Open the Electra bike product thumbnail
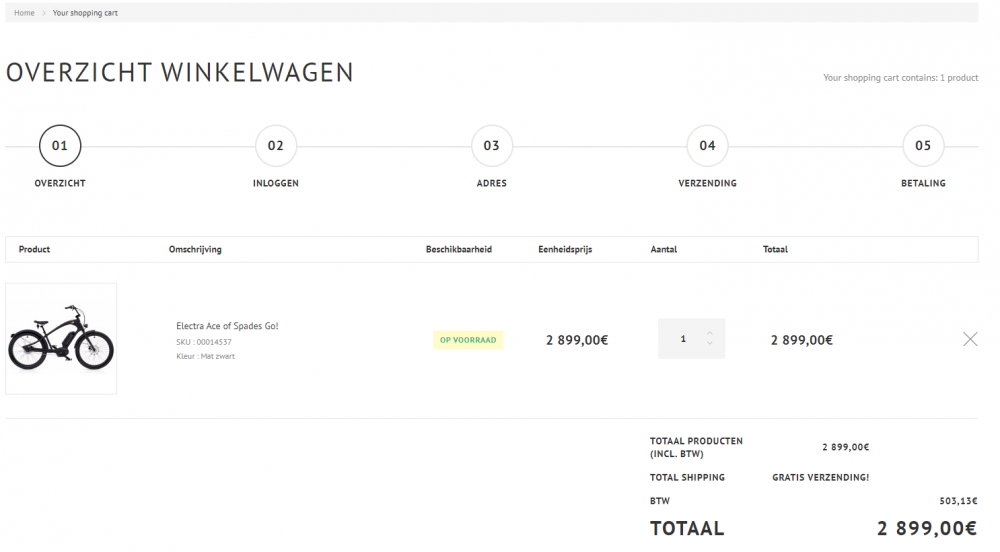The height and width of the screenshot is (552, 1000). 61,338
